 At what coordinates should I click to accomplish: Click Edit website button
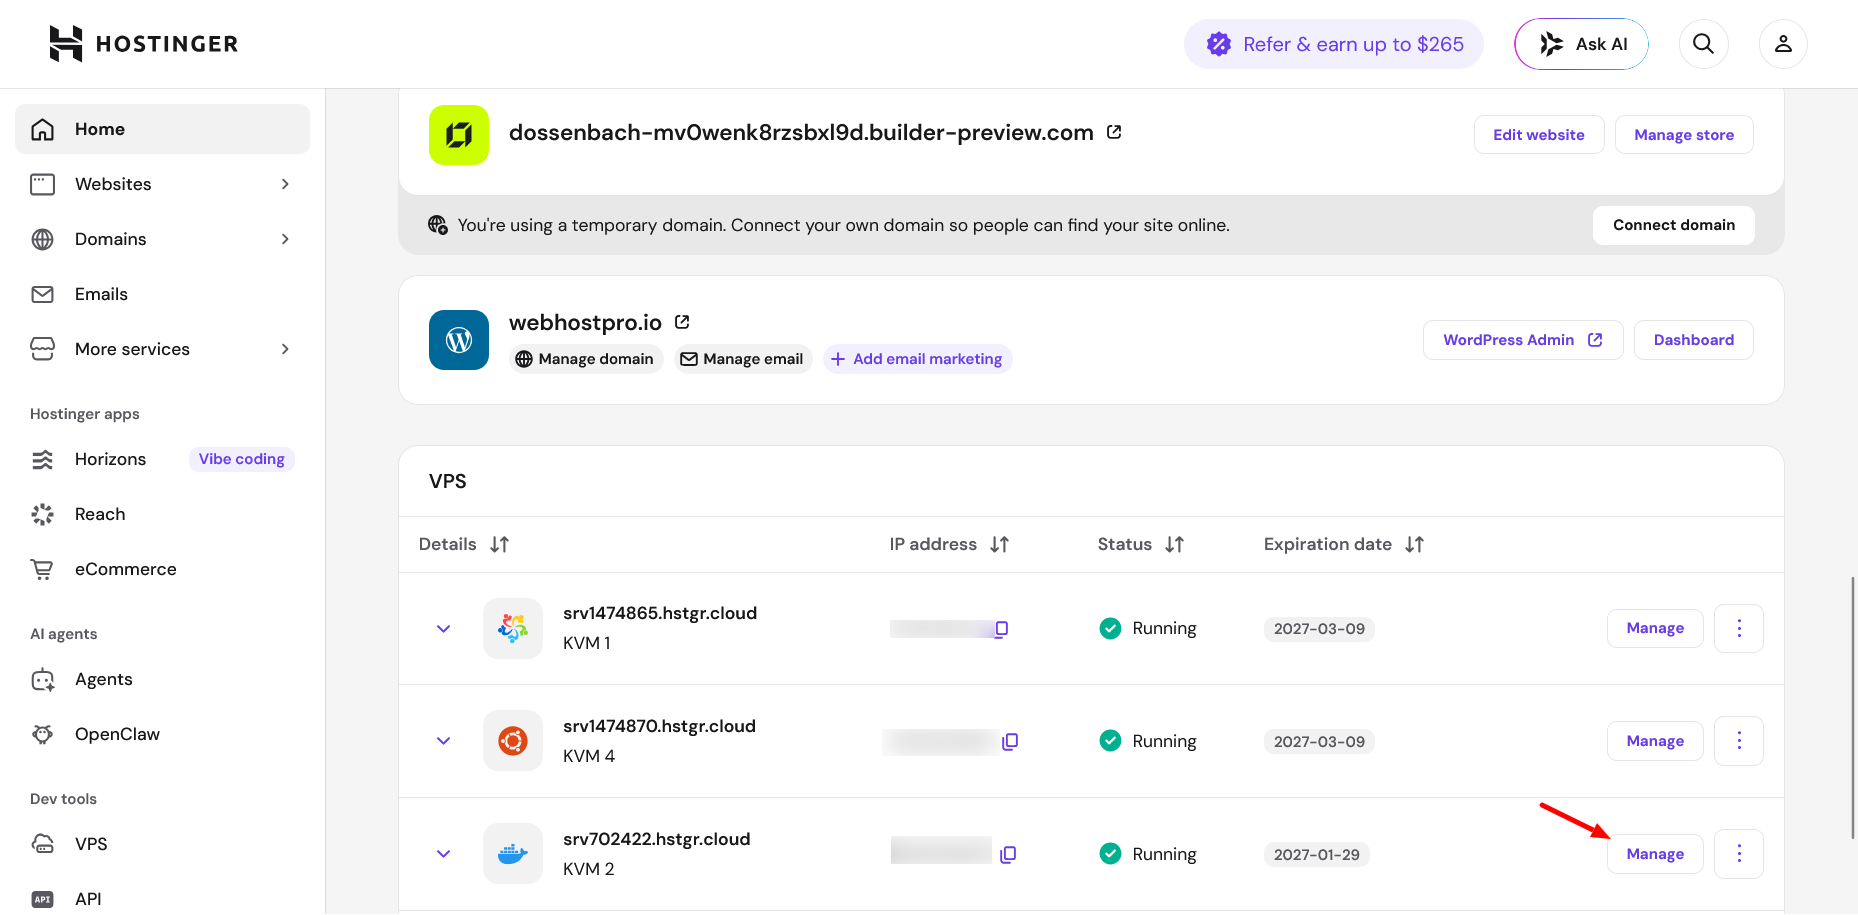pos(1539,135)
